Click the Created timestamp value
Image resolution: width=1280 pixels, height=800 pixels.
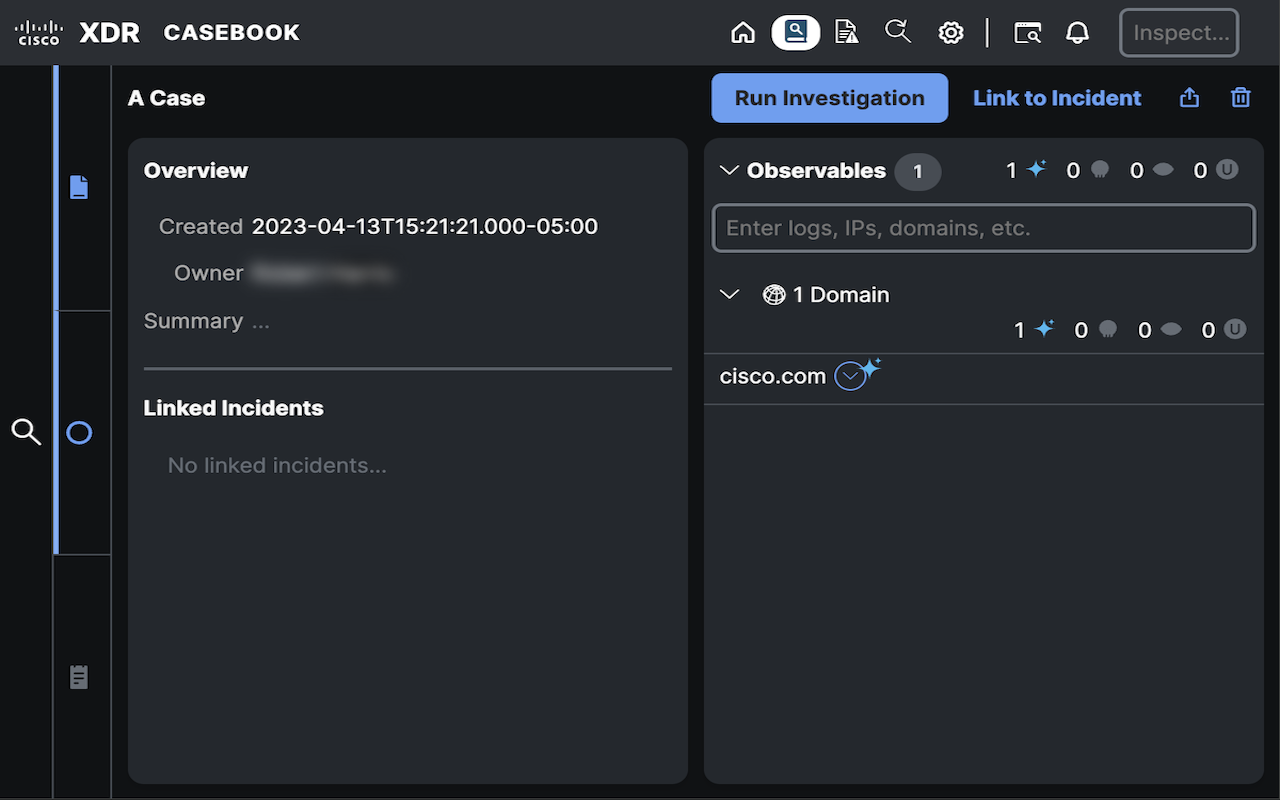coord(425,226)
